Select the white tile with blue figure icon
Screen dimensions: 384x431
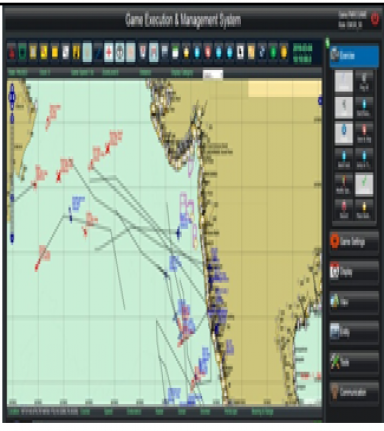coord(344,133)
